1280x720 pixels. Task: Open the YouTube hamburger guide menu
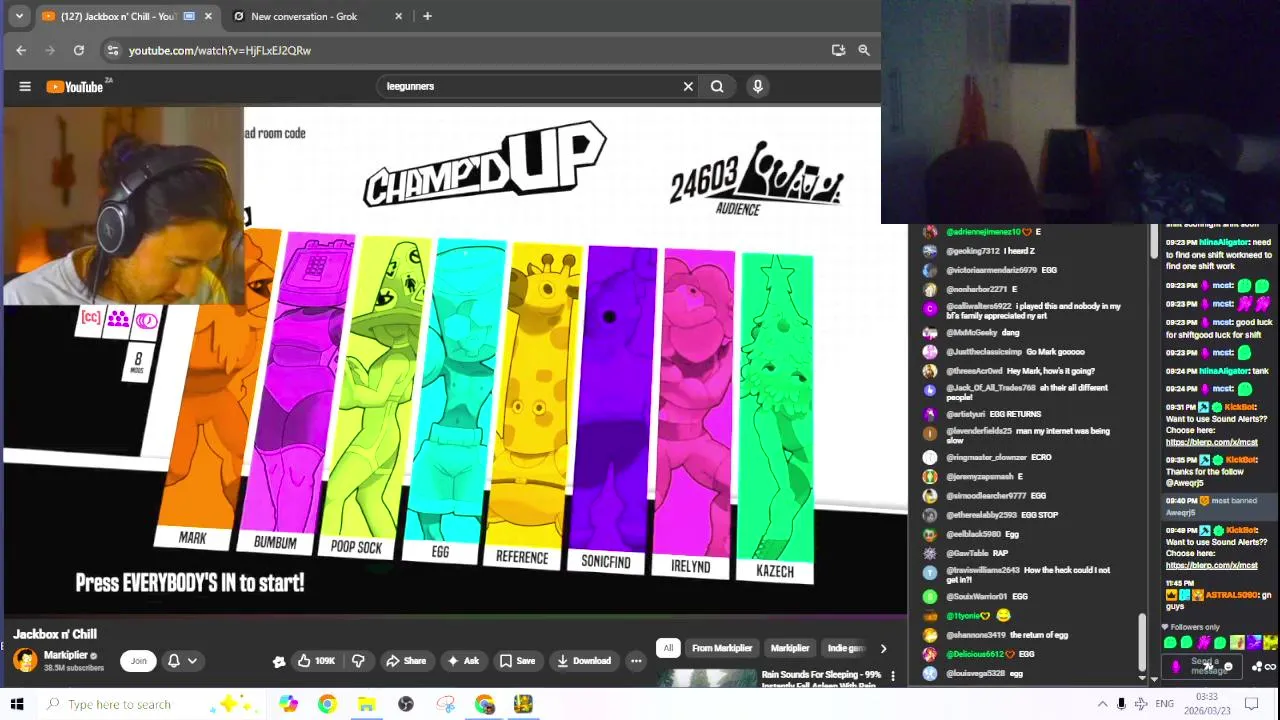click(x=25, y=87)
